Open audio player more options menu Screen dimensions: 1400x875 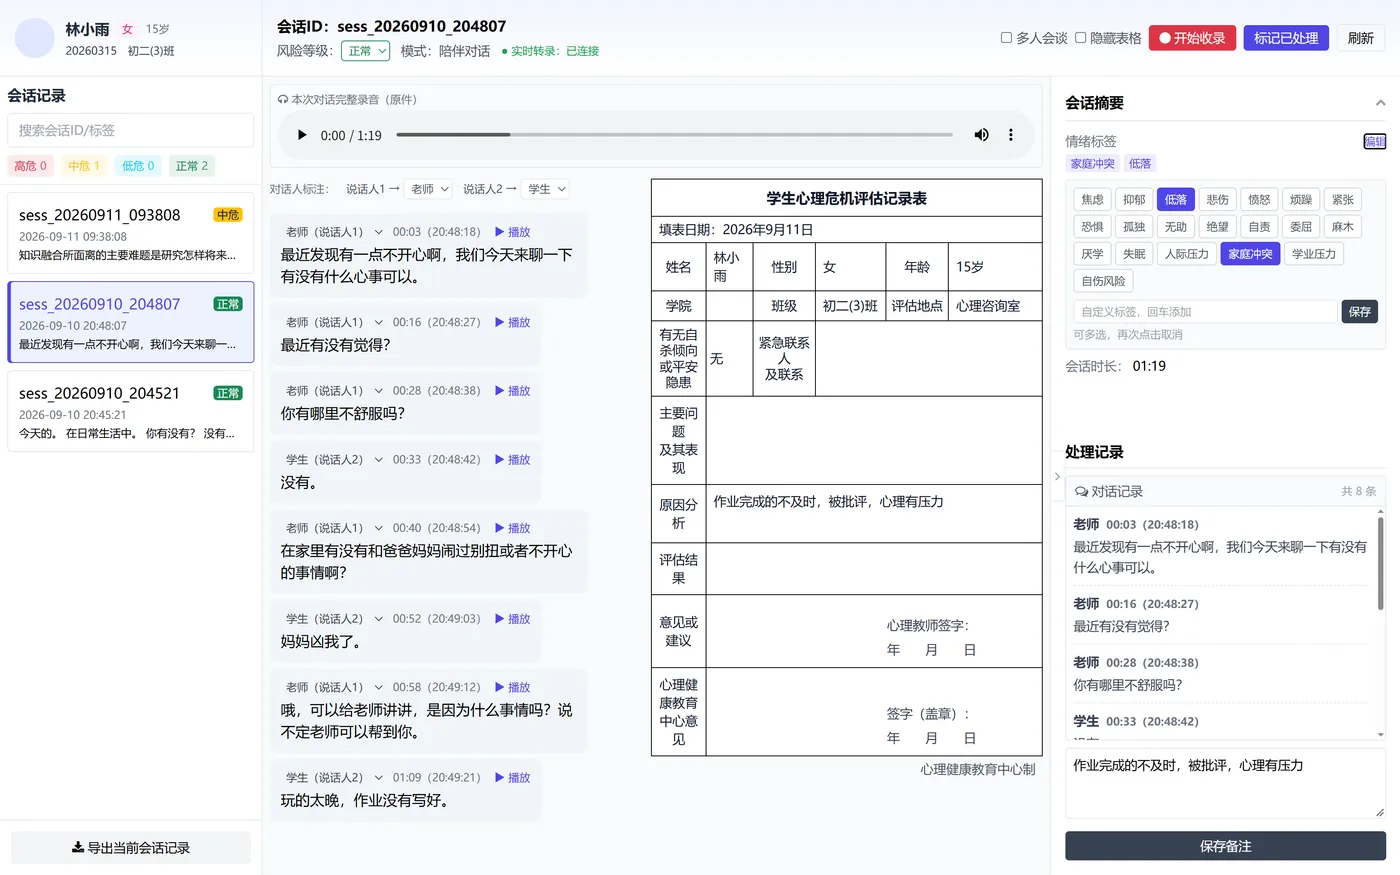1011,135
